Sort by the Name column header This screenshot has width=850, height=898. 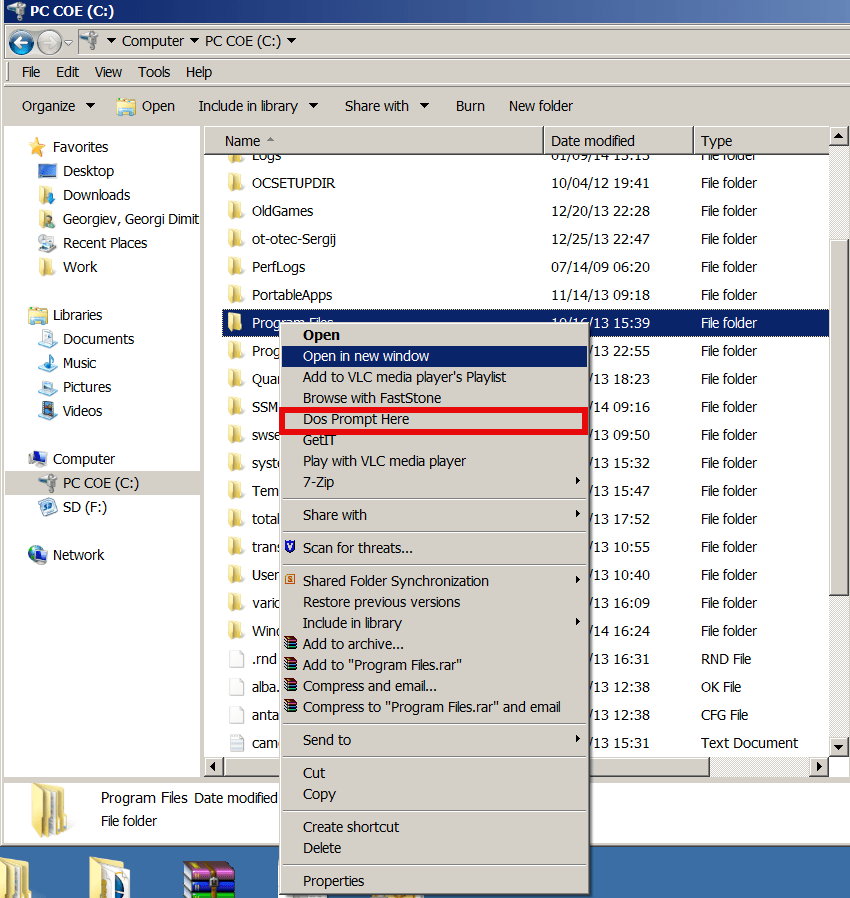(373, 141)
